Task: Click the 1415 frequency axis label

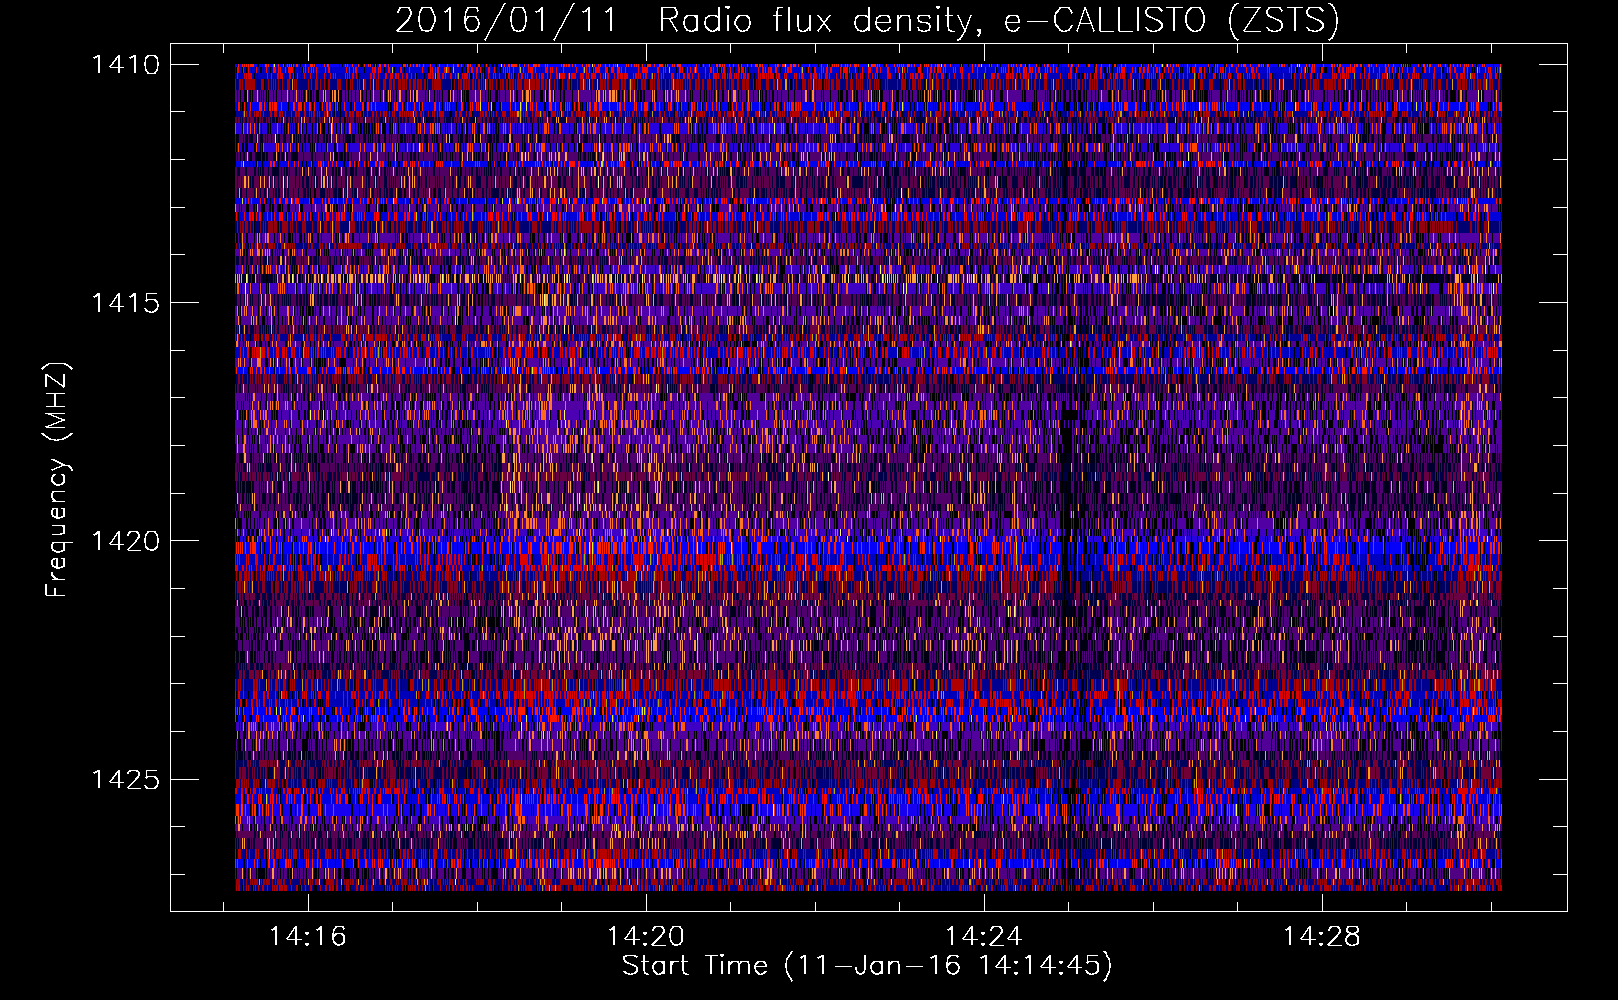Action: click(125, 303)
